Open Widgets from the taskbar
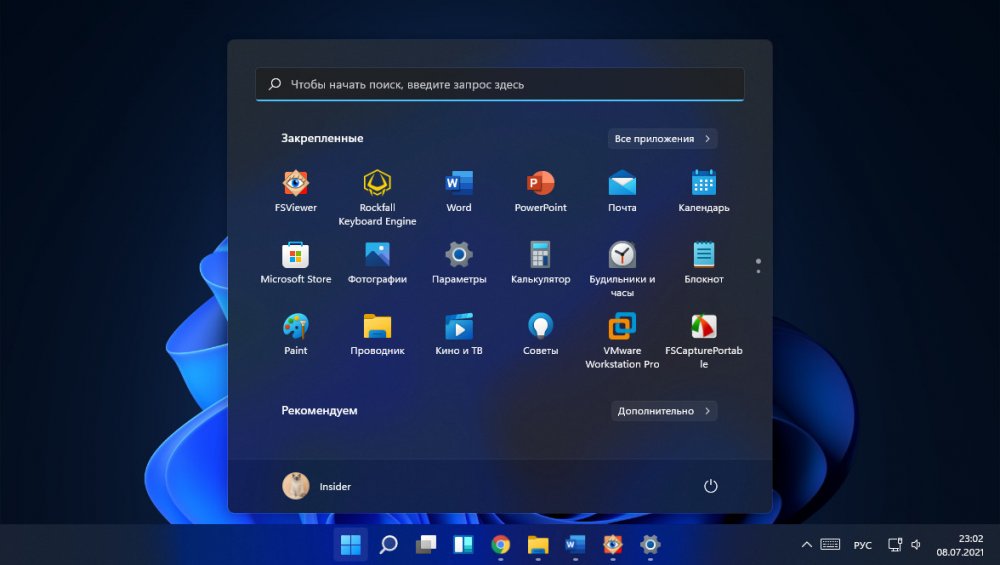1000x565 pixels. click(x=463, y=545)
